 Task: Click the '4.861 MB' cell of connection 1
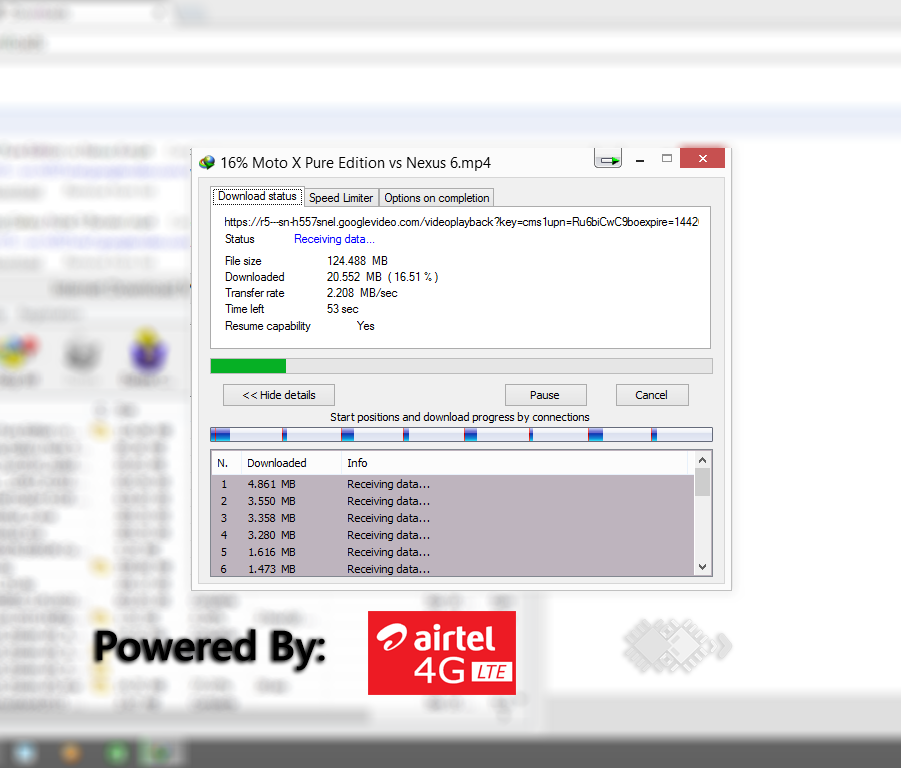coord(272,484)
